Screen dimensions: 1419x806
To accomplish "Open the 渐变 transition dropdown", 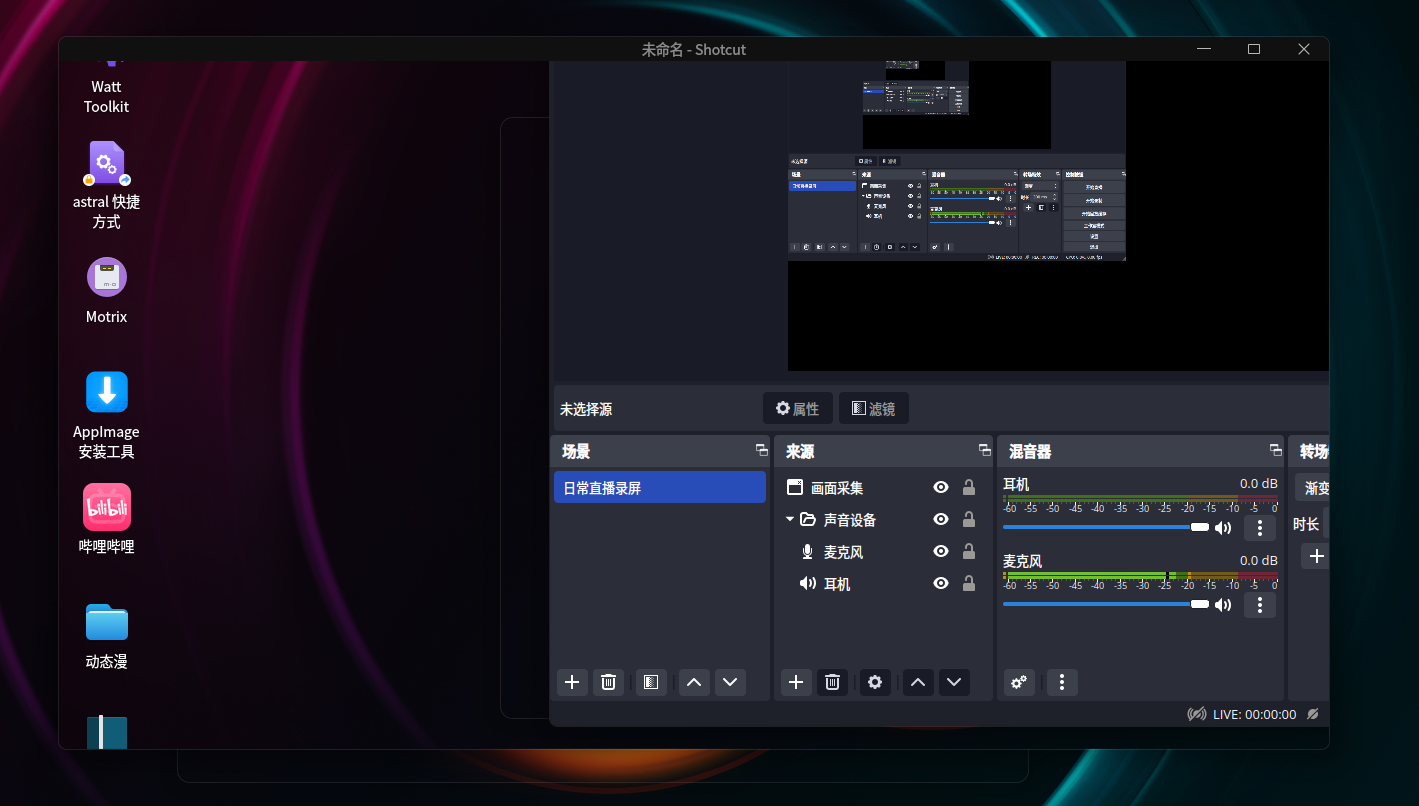I will [x=1312, y=488].
